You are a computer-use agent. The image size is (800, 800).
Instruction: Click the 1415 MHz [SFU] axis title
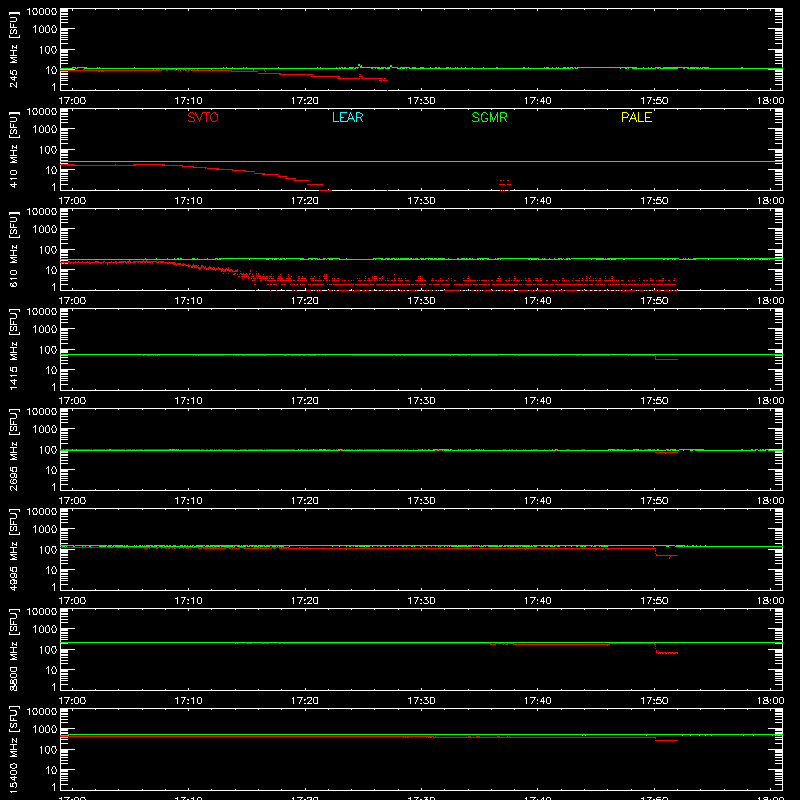14,349
